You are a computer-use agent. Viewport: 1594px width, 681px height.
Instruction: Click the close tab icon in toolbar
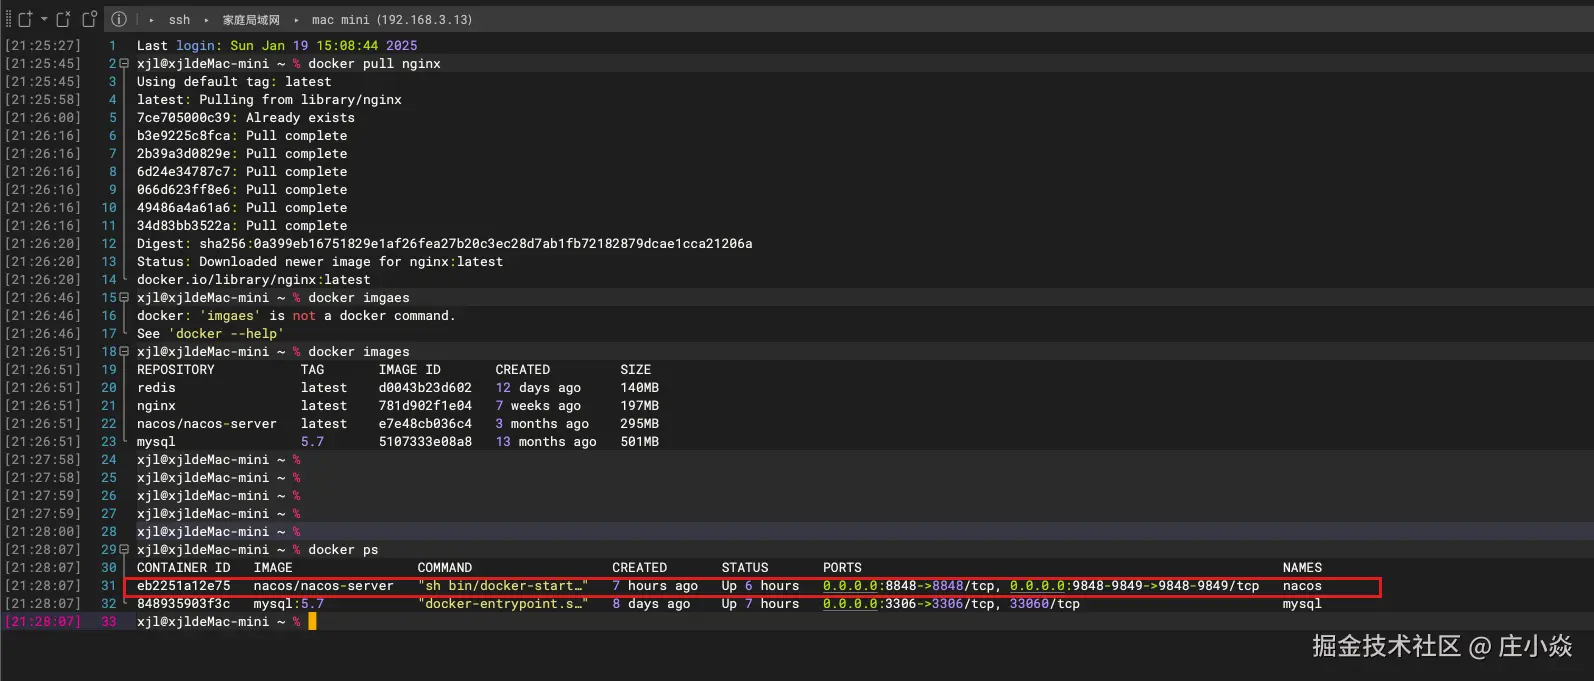63,19
